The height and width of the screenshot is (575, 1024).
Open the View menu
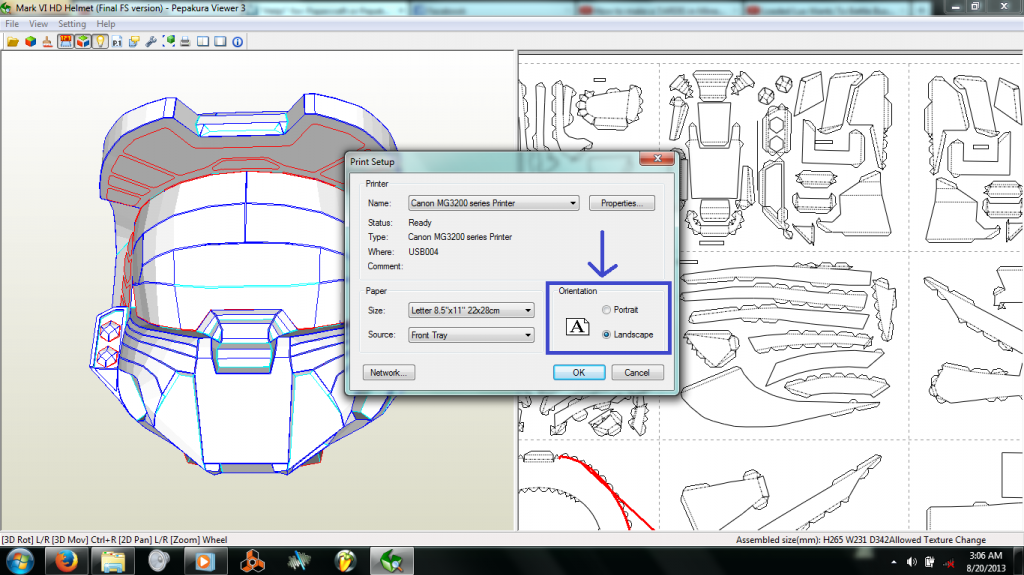[39, 24]
